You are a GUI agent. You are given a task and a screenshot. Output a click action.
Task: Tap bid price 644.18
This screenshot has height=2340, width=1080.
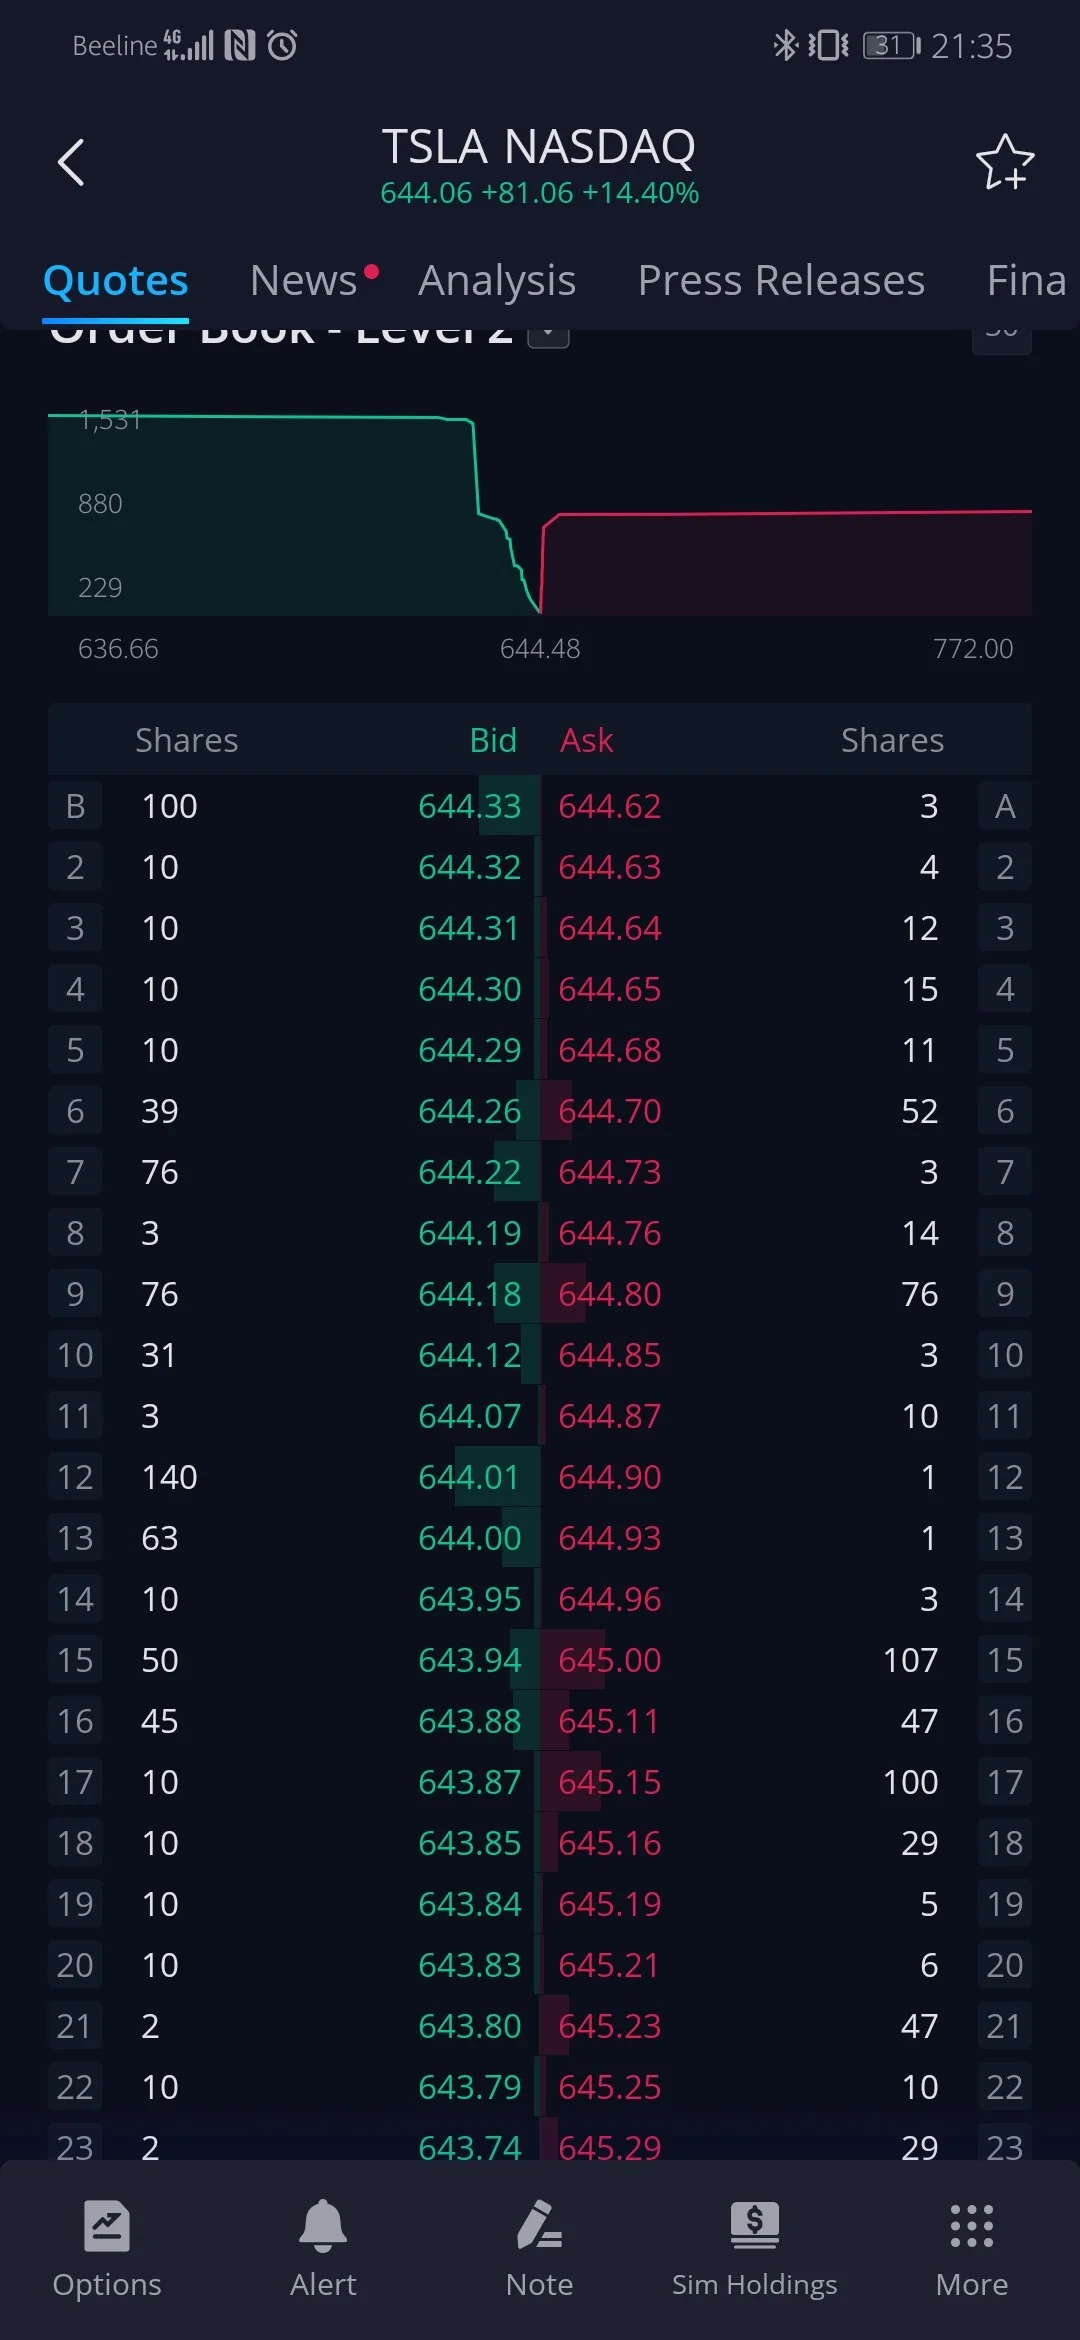470,1294
